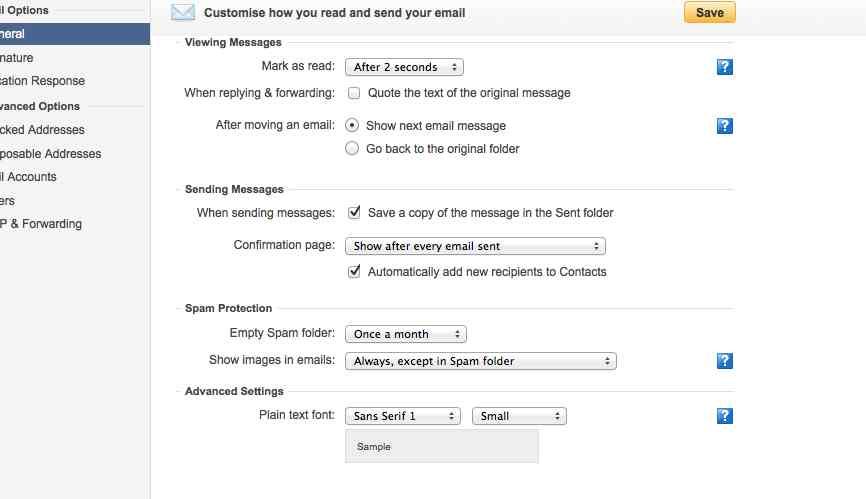Screen dimensions: 866x499
Task: Uncheck Save a copy in Sent folder
Action: [x=354, y=212]
